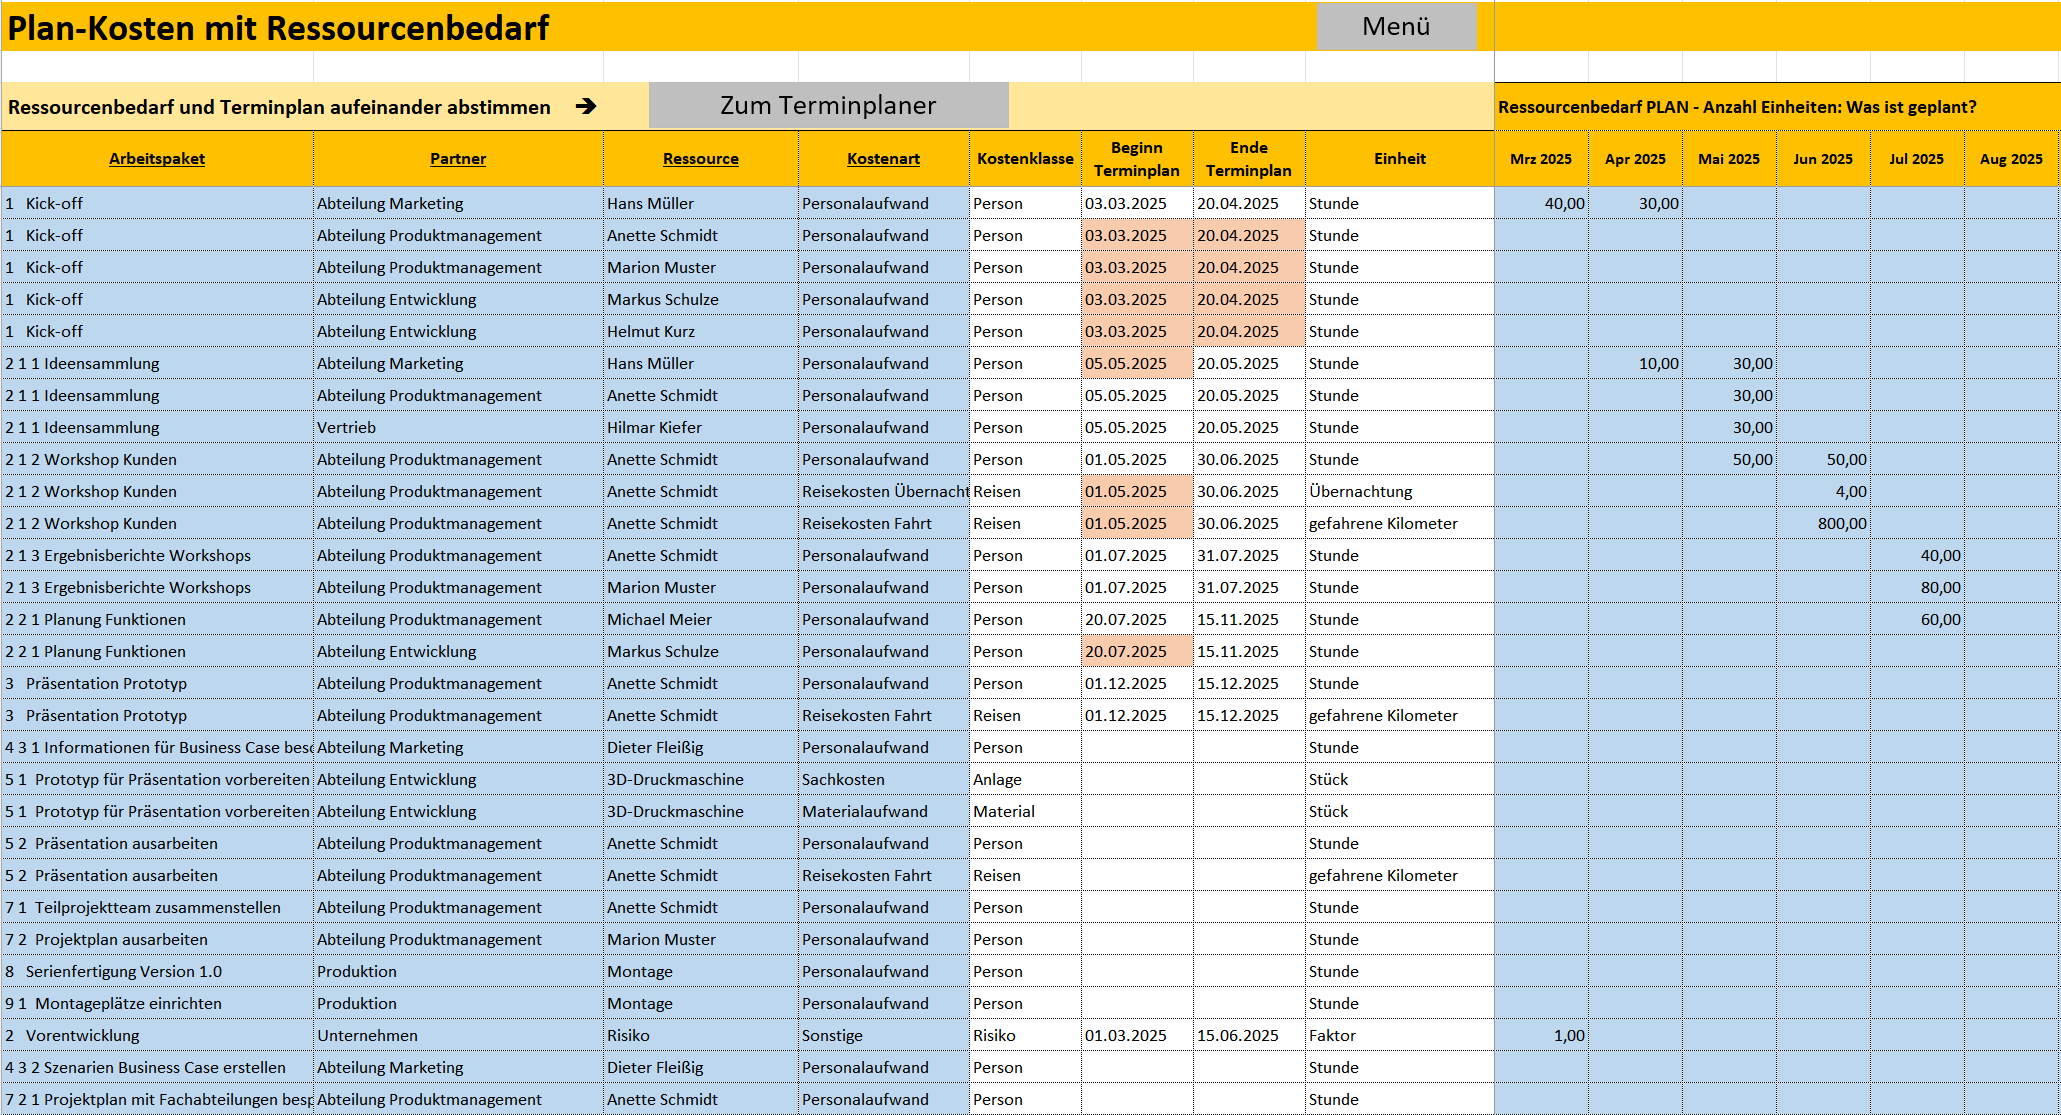Select highlighted 20.07.2025 date of Markus Schulze
Screen dimensions: 2061x1115
point(1137,651)
